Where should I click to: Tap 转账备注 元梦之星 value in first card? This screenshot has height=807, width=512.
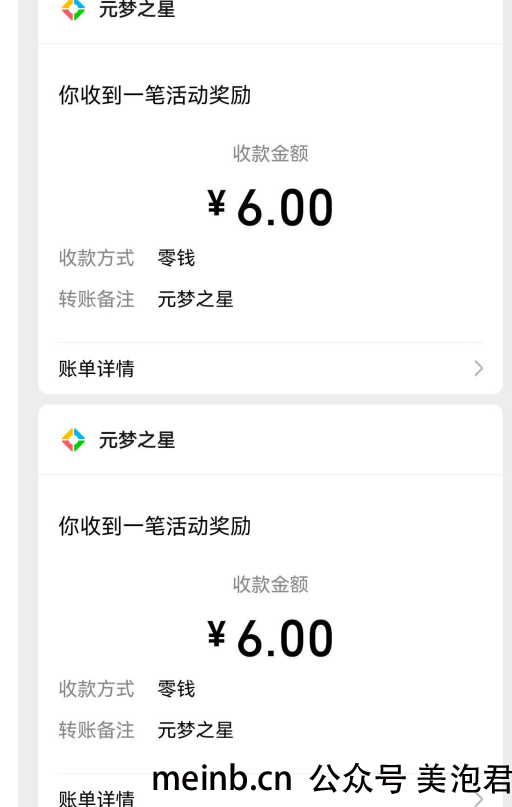196,299
